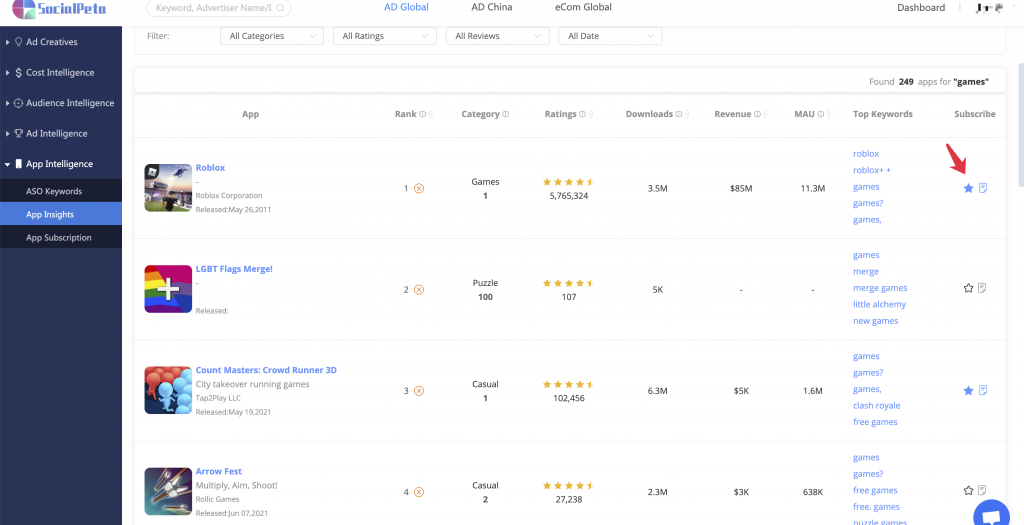Click rank X icon for Count Masters
The height and width of the screenshot is (525, 1024).
click(419, 390)
